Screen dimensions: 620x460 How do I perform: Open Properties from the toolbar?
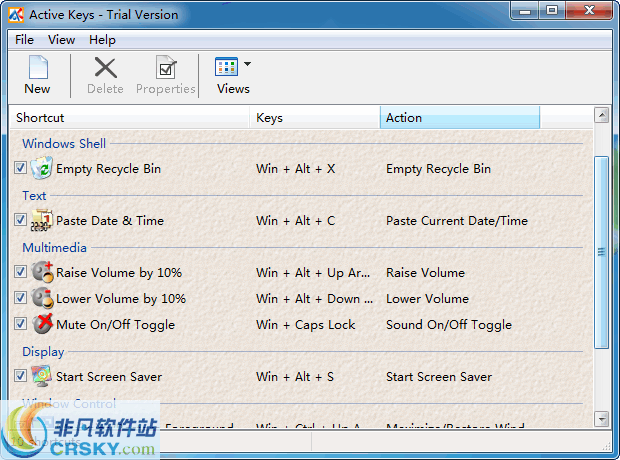click(x=166, y=68)
